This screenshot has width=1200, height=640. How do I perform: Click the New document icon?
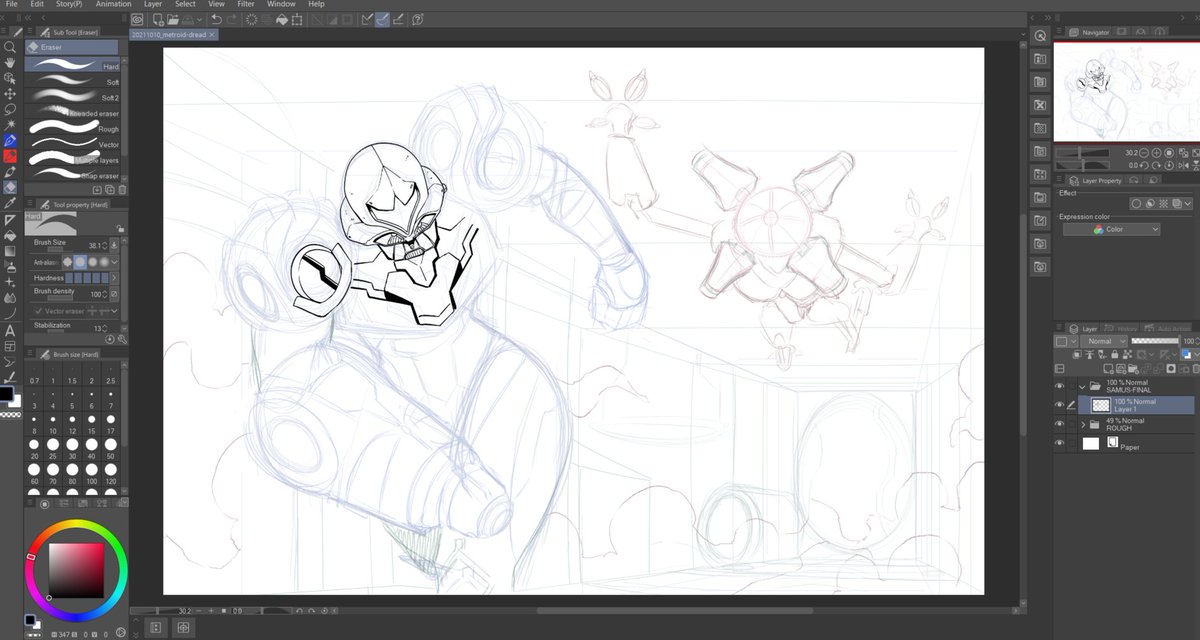tap(158, 19)
